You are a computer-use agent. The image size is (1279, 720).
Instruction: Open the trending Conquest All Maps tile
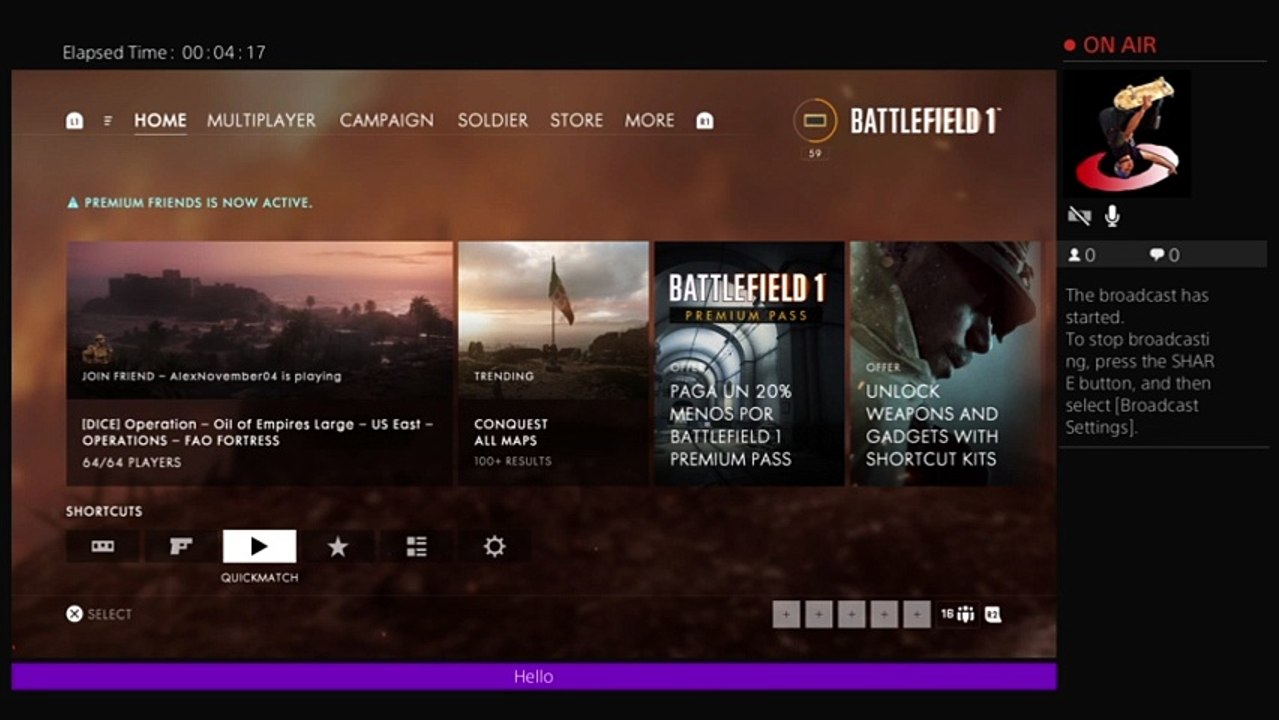tap(553, 363)
